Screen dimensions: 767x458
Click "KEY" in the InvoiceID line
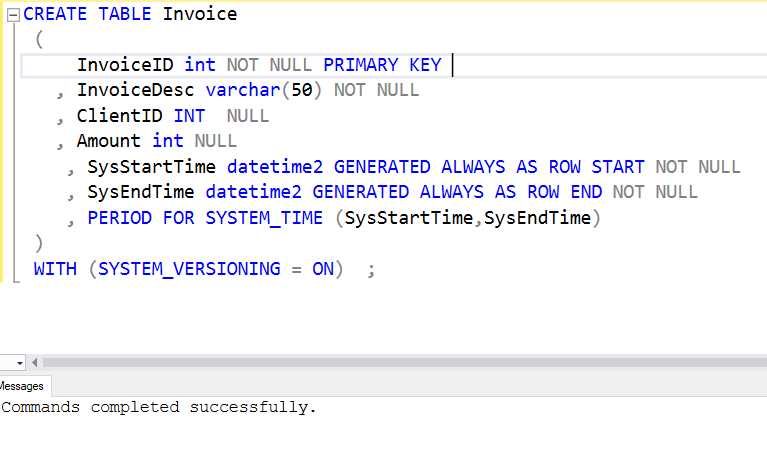426,65
